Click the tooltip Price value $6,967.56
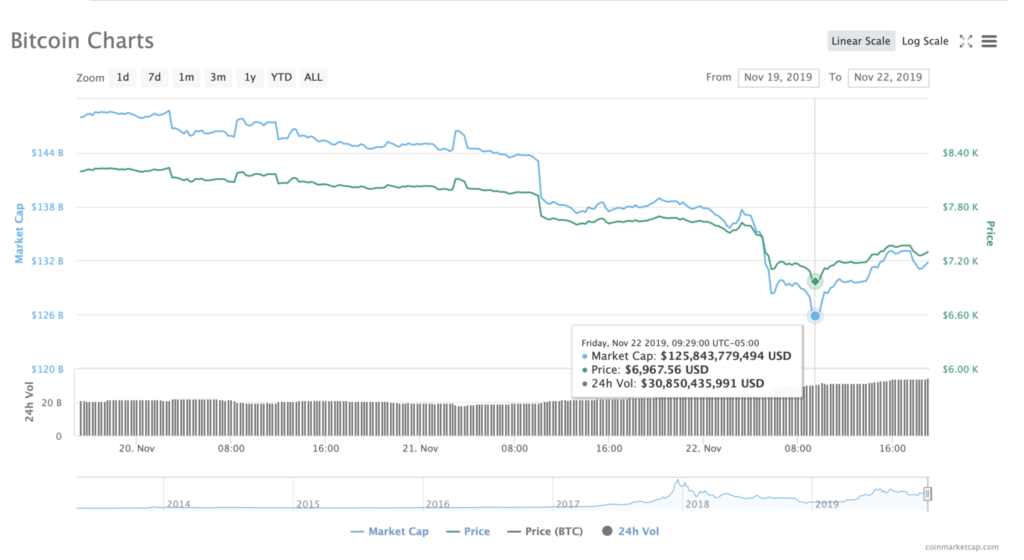The height and width of the screenshot is (560, 1024). [x=666, y=369]
